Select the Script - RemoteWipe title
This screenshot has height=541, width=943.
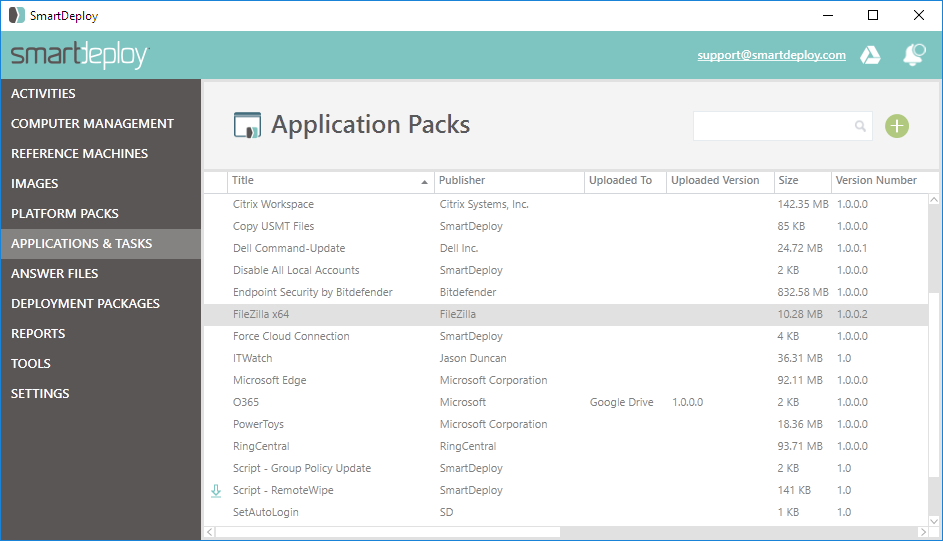[283, 491]
